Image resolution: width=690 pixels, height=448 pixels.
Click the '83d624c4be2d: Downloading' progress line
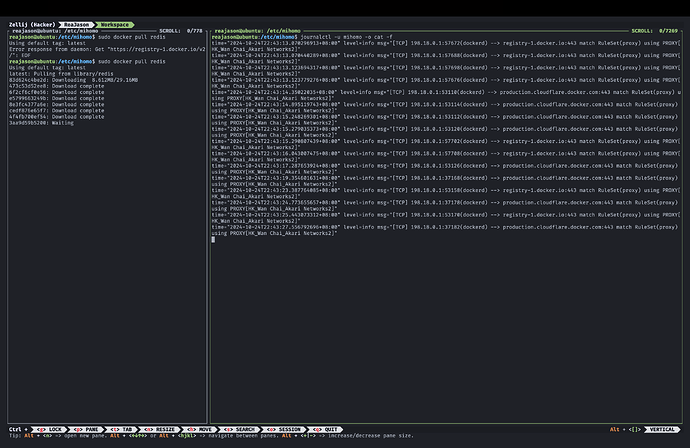tap(73, 80)
